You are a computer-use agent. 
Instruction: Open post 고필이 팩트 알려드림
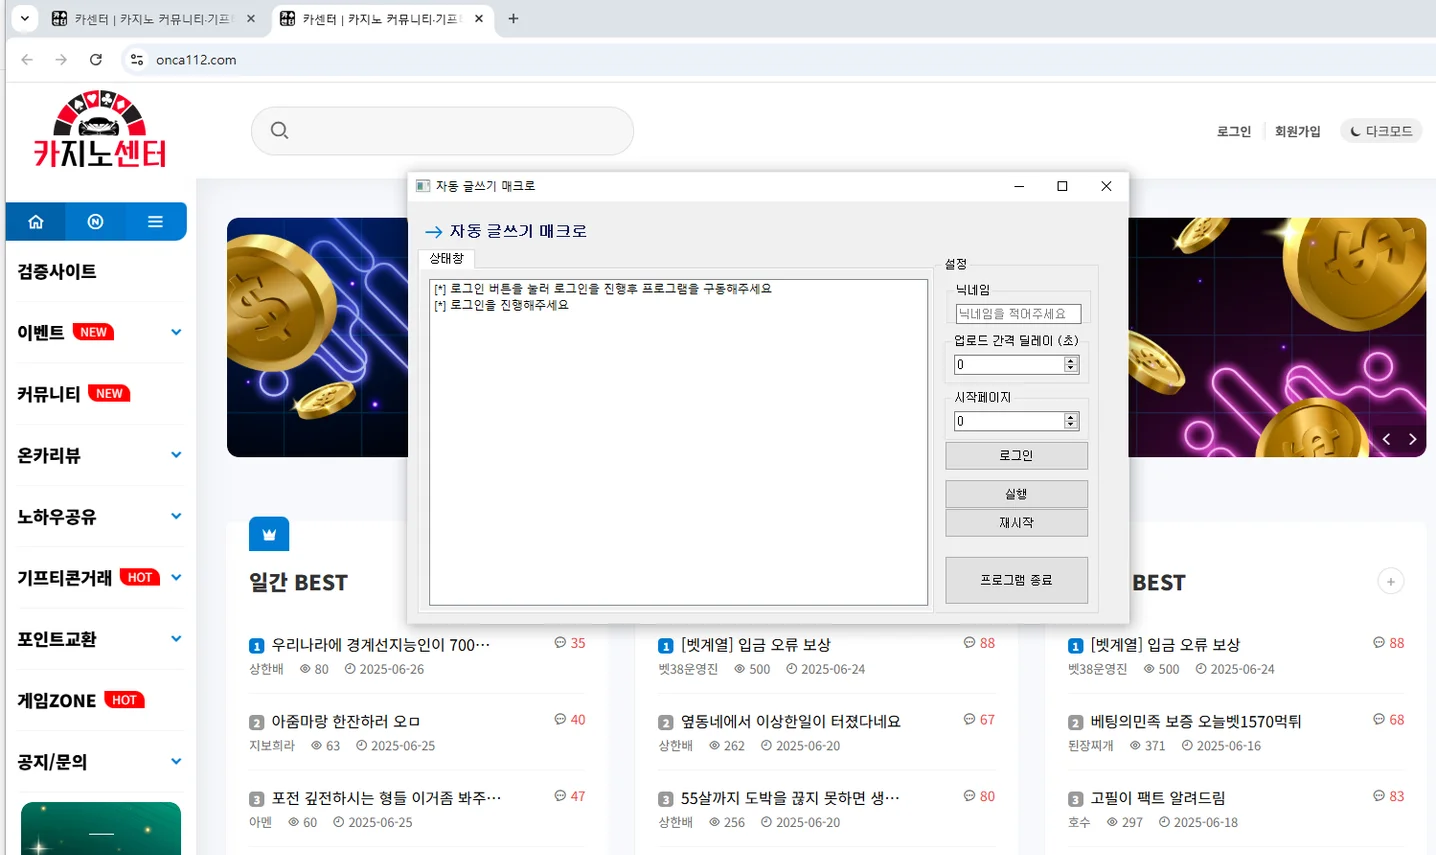point(1158,798)
